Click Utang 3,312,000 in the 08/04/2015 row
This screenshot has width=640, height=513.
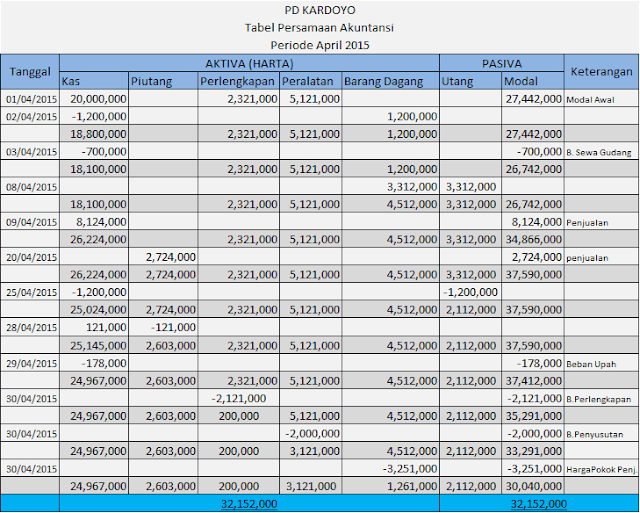coord(471,187)
